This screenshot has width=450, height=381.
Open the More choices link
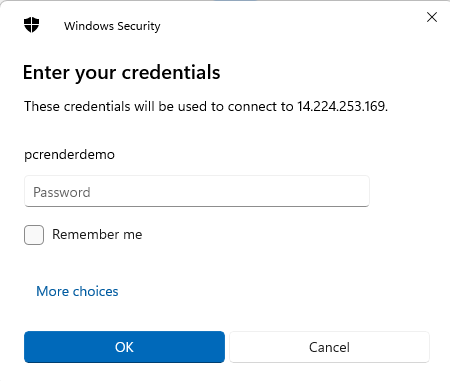(x=77, y=291)
